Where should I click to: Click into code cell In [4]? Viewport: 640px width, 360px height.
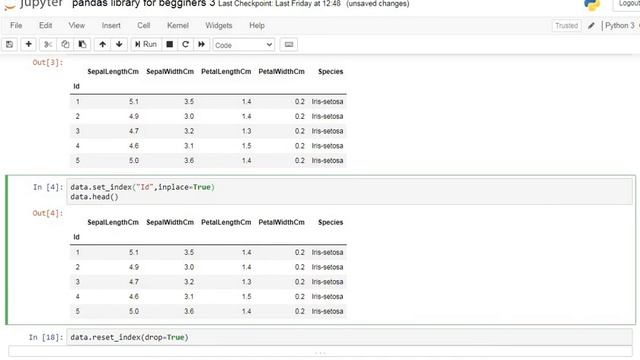[350, 192]
